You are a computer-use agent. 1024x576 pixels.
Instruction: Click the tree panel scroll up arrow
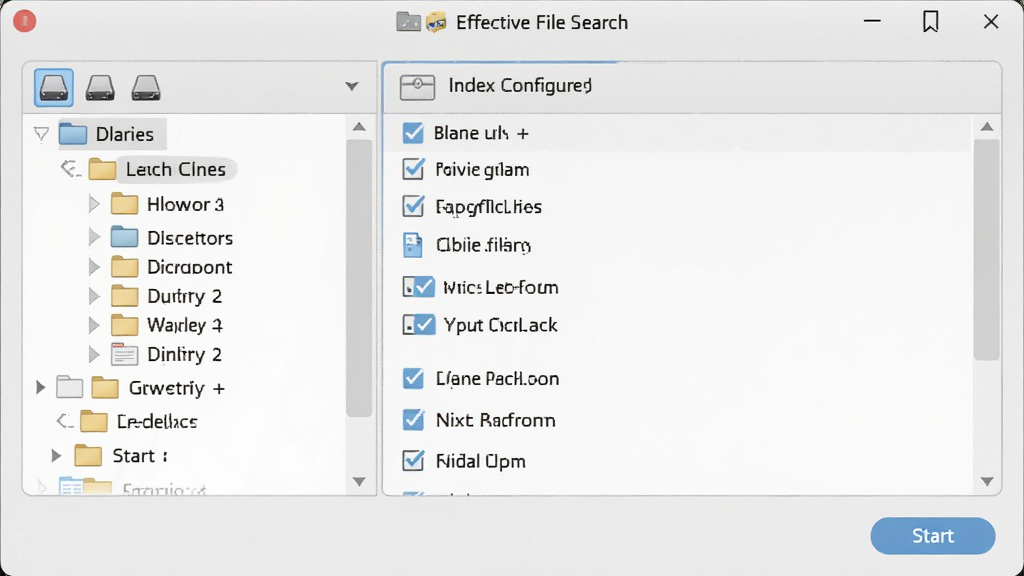[359, 127]
